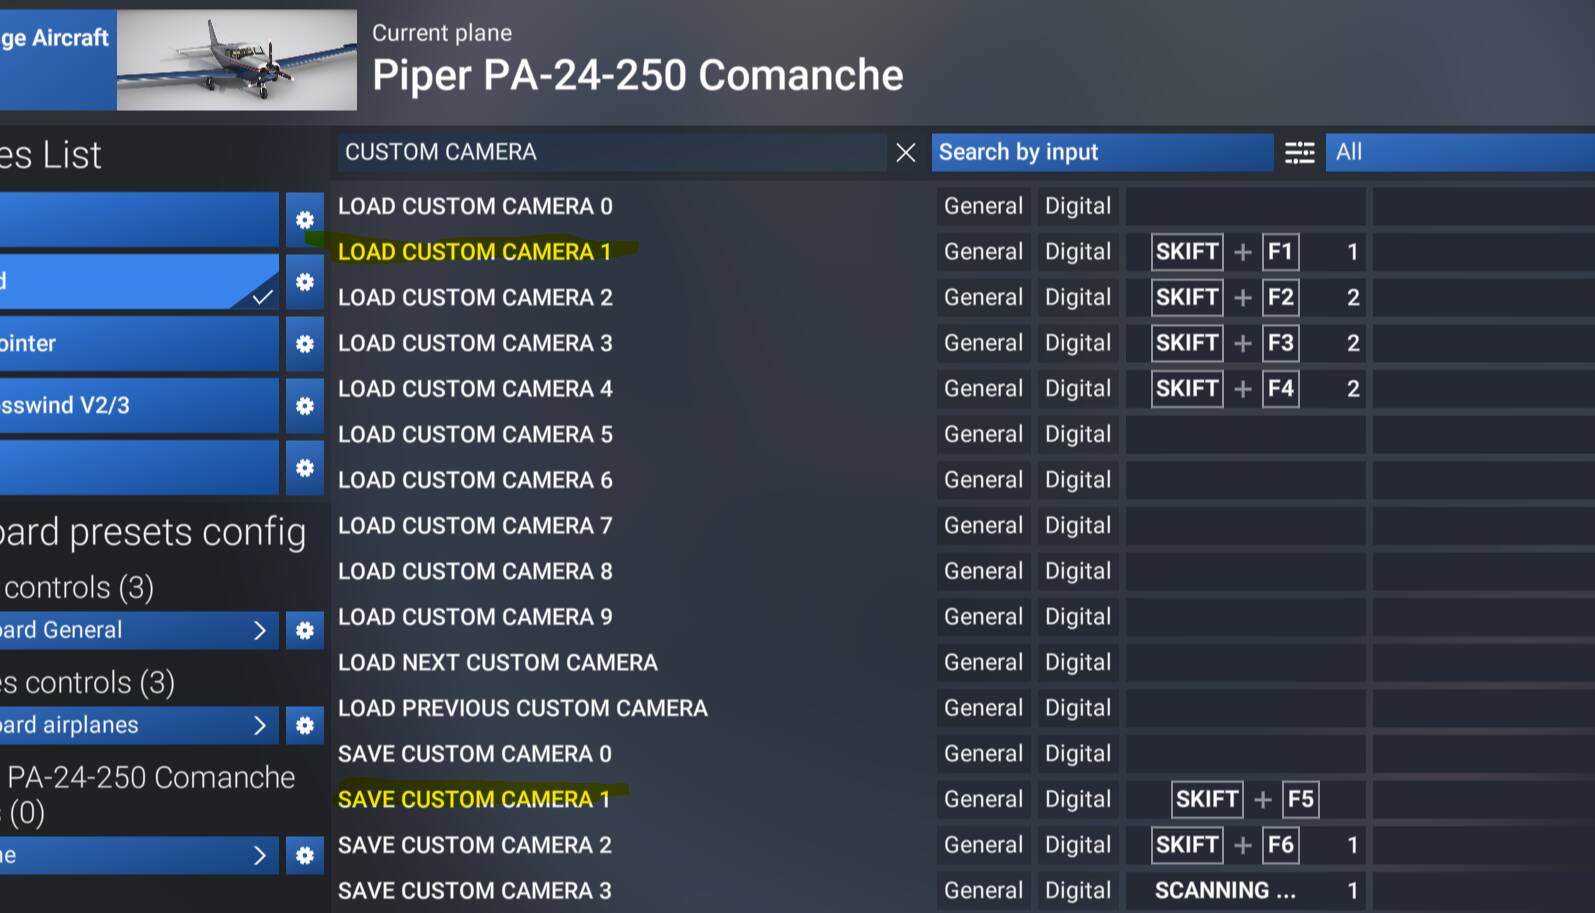Image resolution: width=1595 pixels, height=913 pixels.
Task: Select the LOAD PREVIOUS CUSTOM CAMERA label
Action: 523,708
